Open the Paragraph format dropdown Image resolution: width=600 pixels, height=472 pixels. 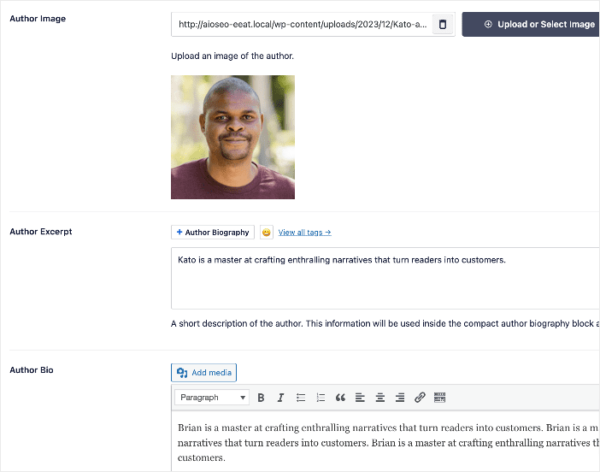(212, 397)
